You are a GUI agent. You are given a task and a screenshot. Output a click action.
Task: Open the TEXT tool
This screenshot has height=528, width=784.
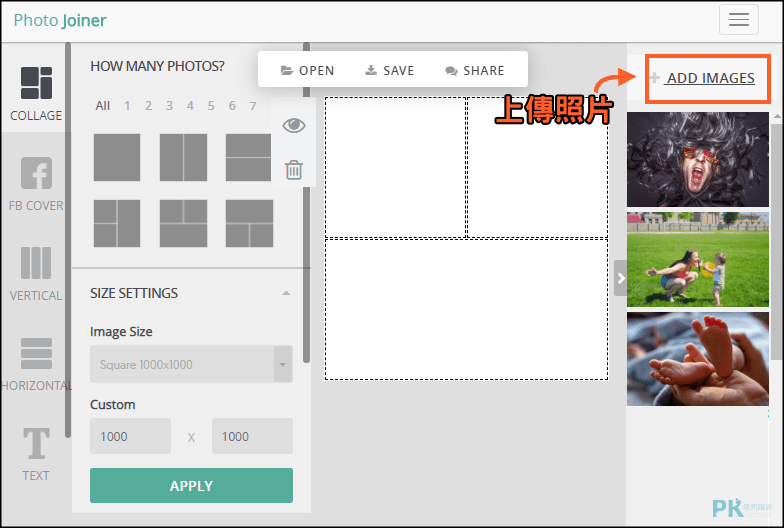pos(36,454)
